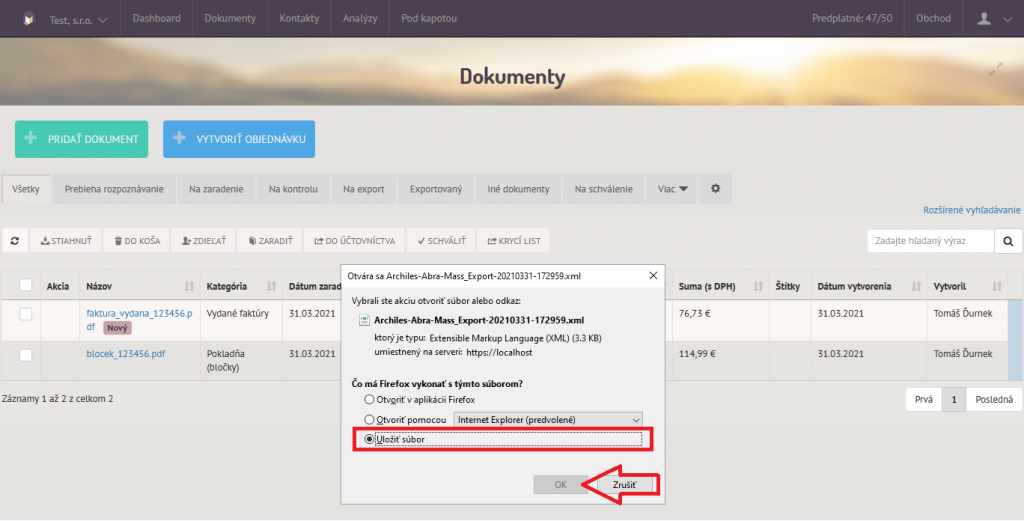Switch to the Na export tab
Image resolution: width=1024 pixels, height=521 pixels.
coord(364,189)
